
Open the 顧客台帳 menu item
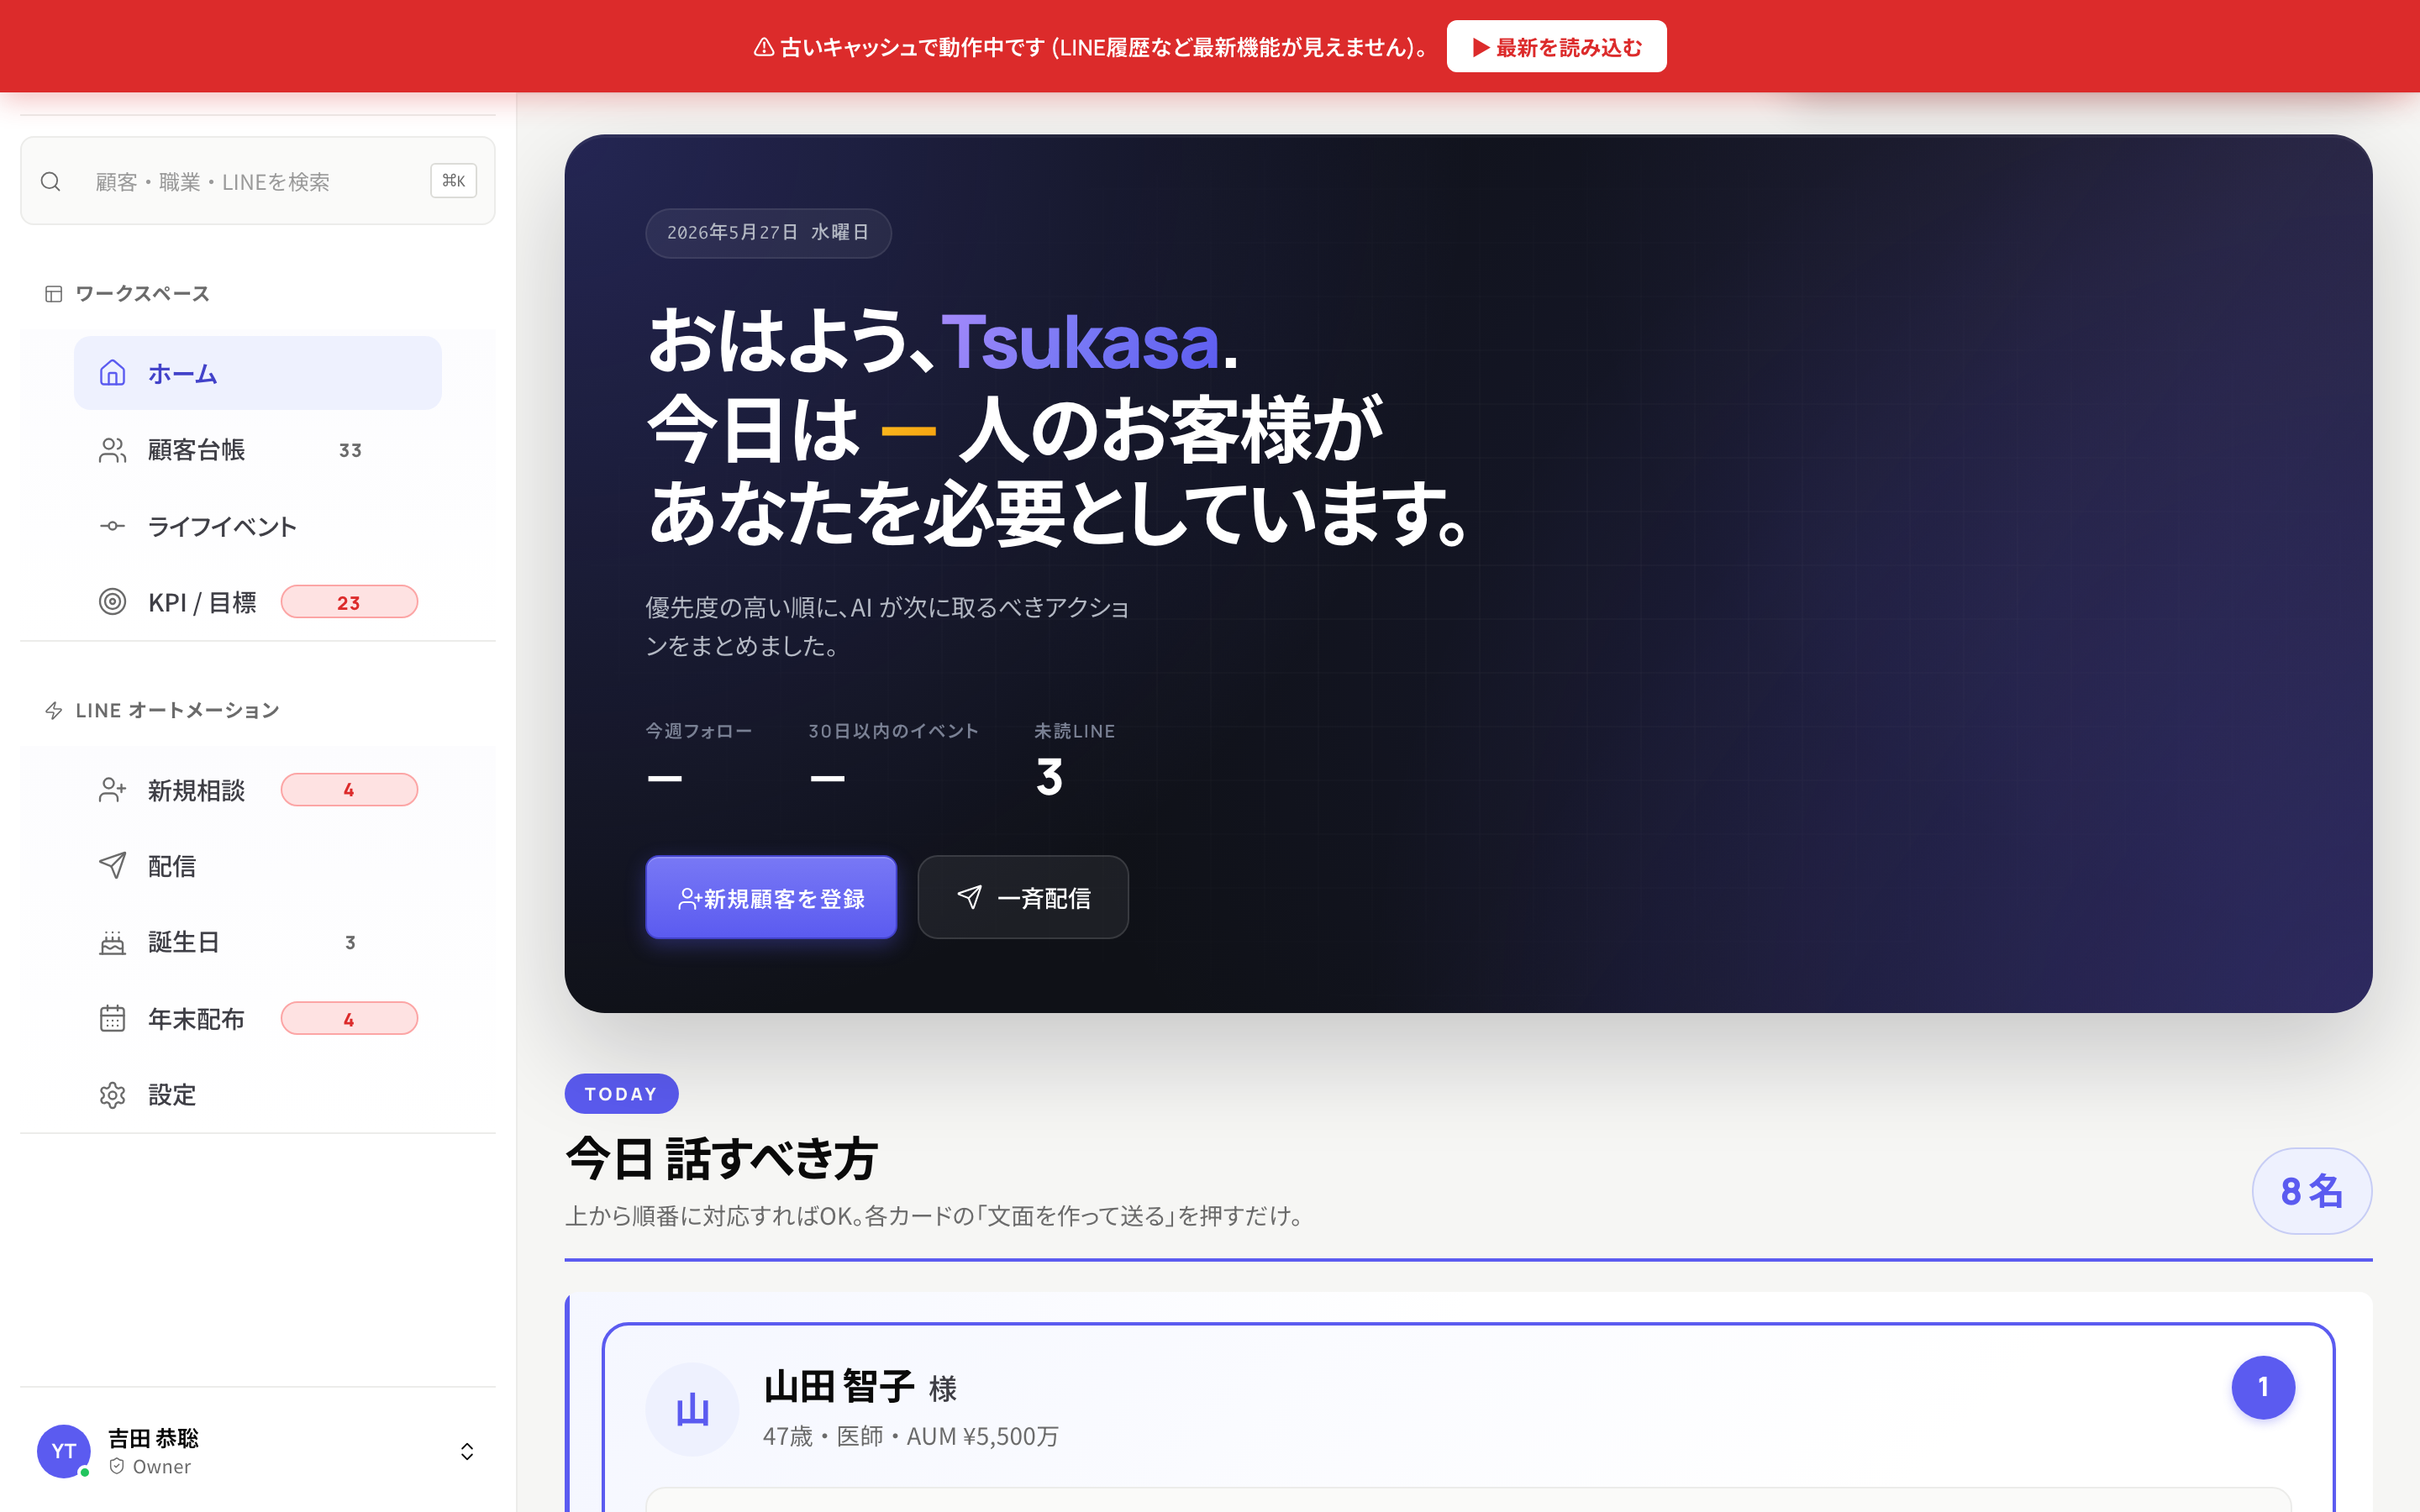pyautogui.click(x=258, y=450)
